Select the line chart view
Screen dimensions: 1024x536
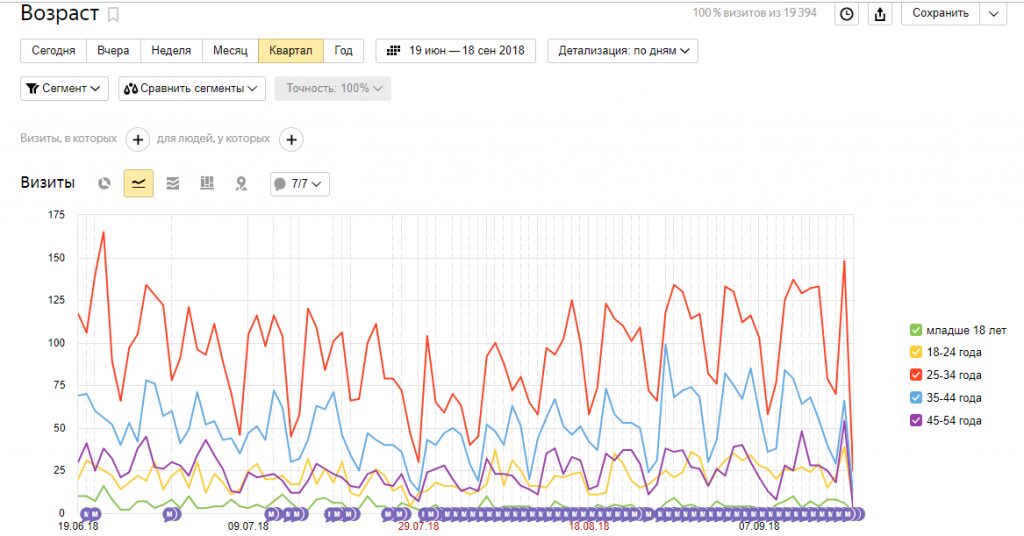(x=138, y=183)
